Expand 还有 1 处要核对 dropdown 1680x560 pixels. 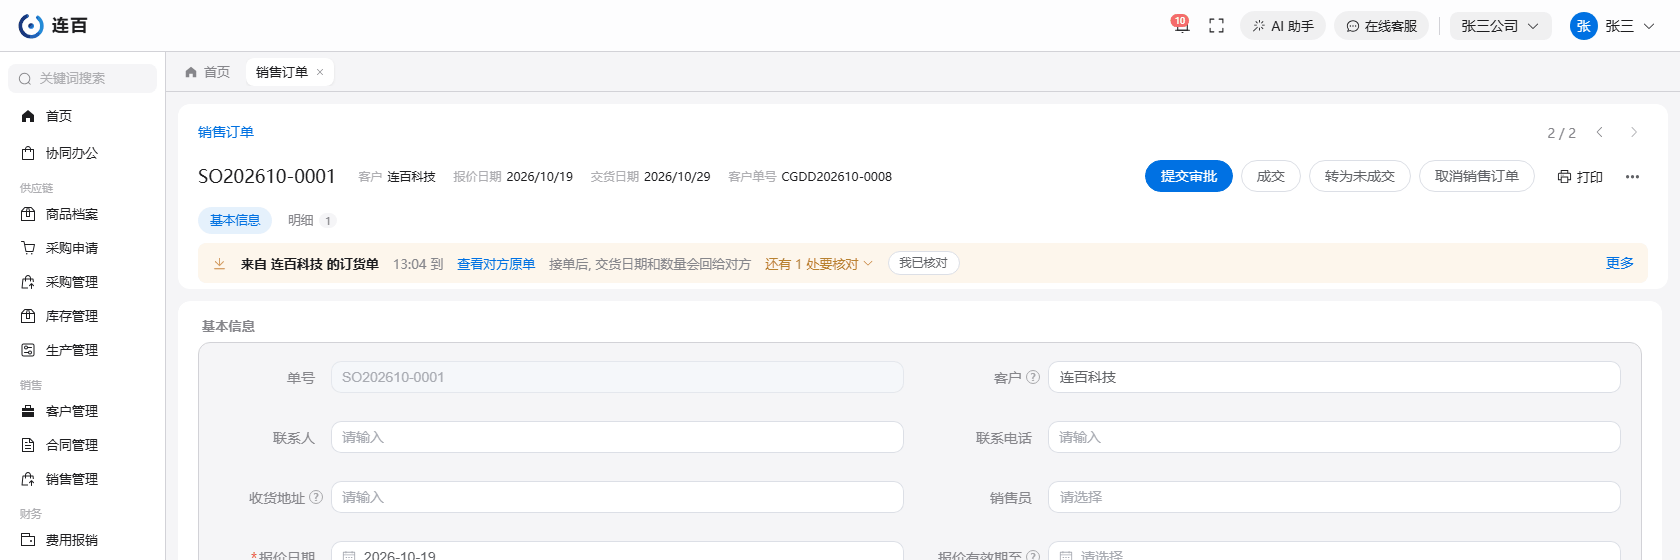pos(819,264)
